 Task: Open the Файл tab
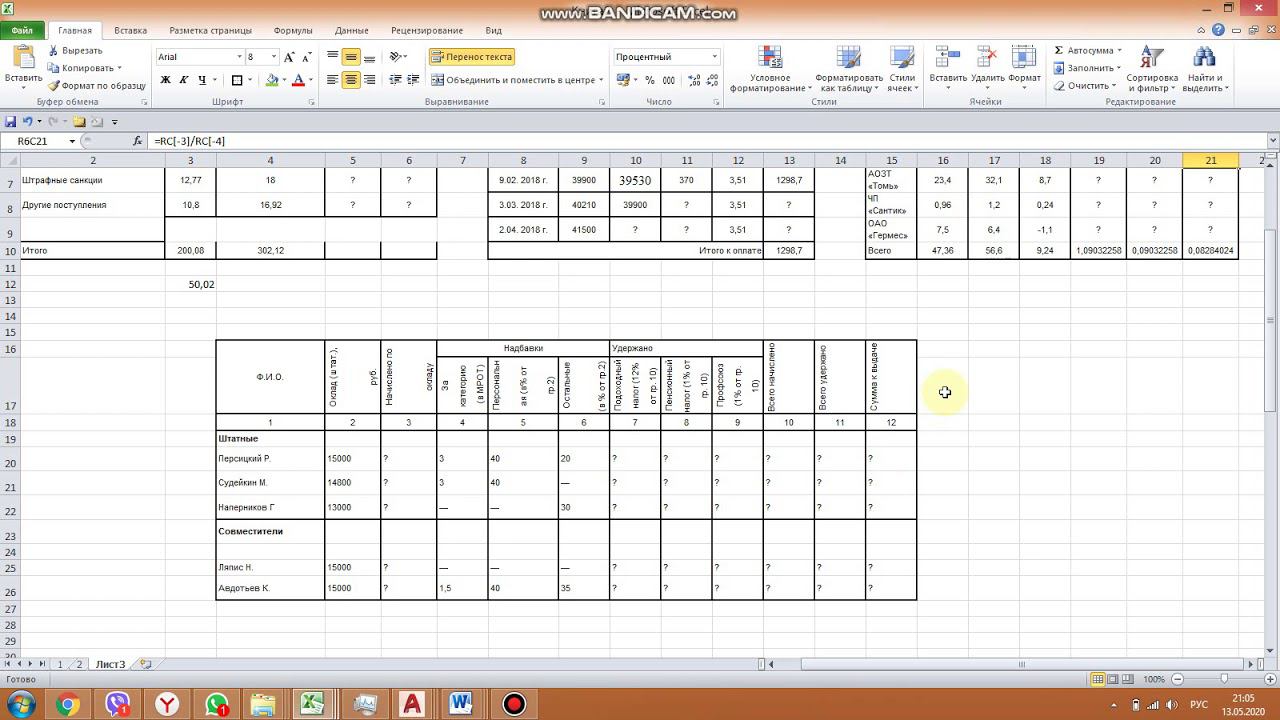pyautogui.click(x=22, y=31)
